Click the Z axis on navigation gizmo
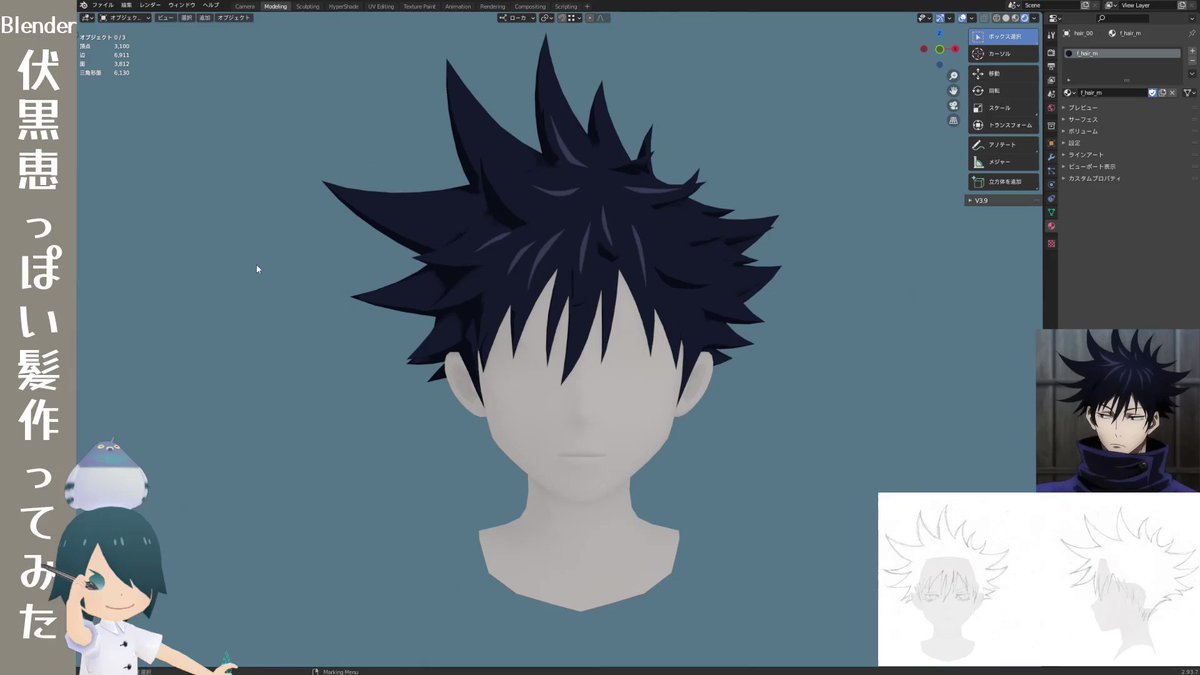1200x675 pixels. [x=939, y=33]
